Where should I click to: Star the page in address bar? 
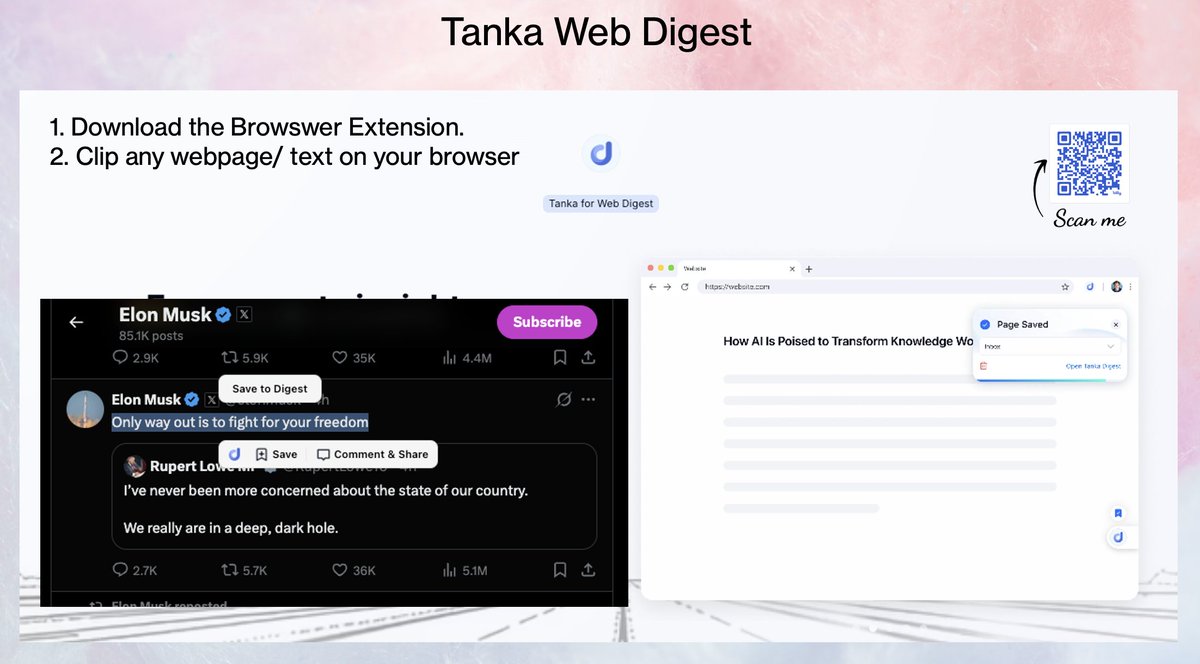click(x=1065, y=287)
